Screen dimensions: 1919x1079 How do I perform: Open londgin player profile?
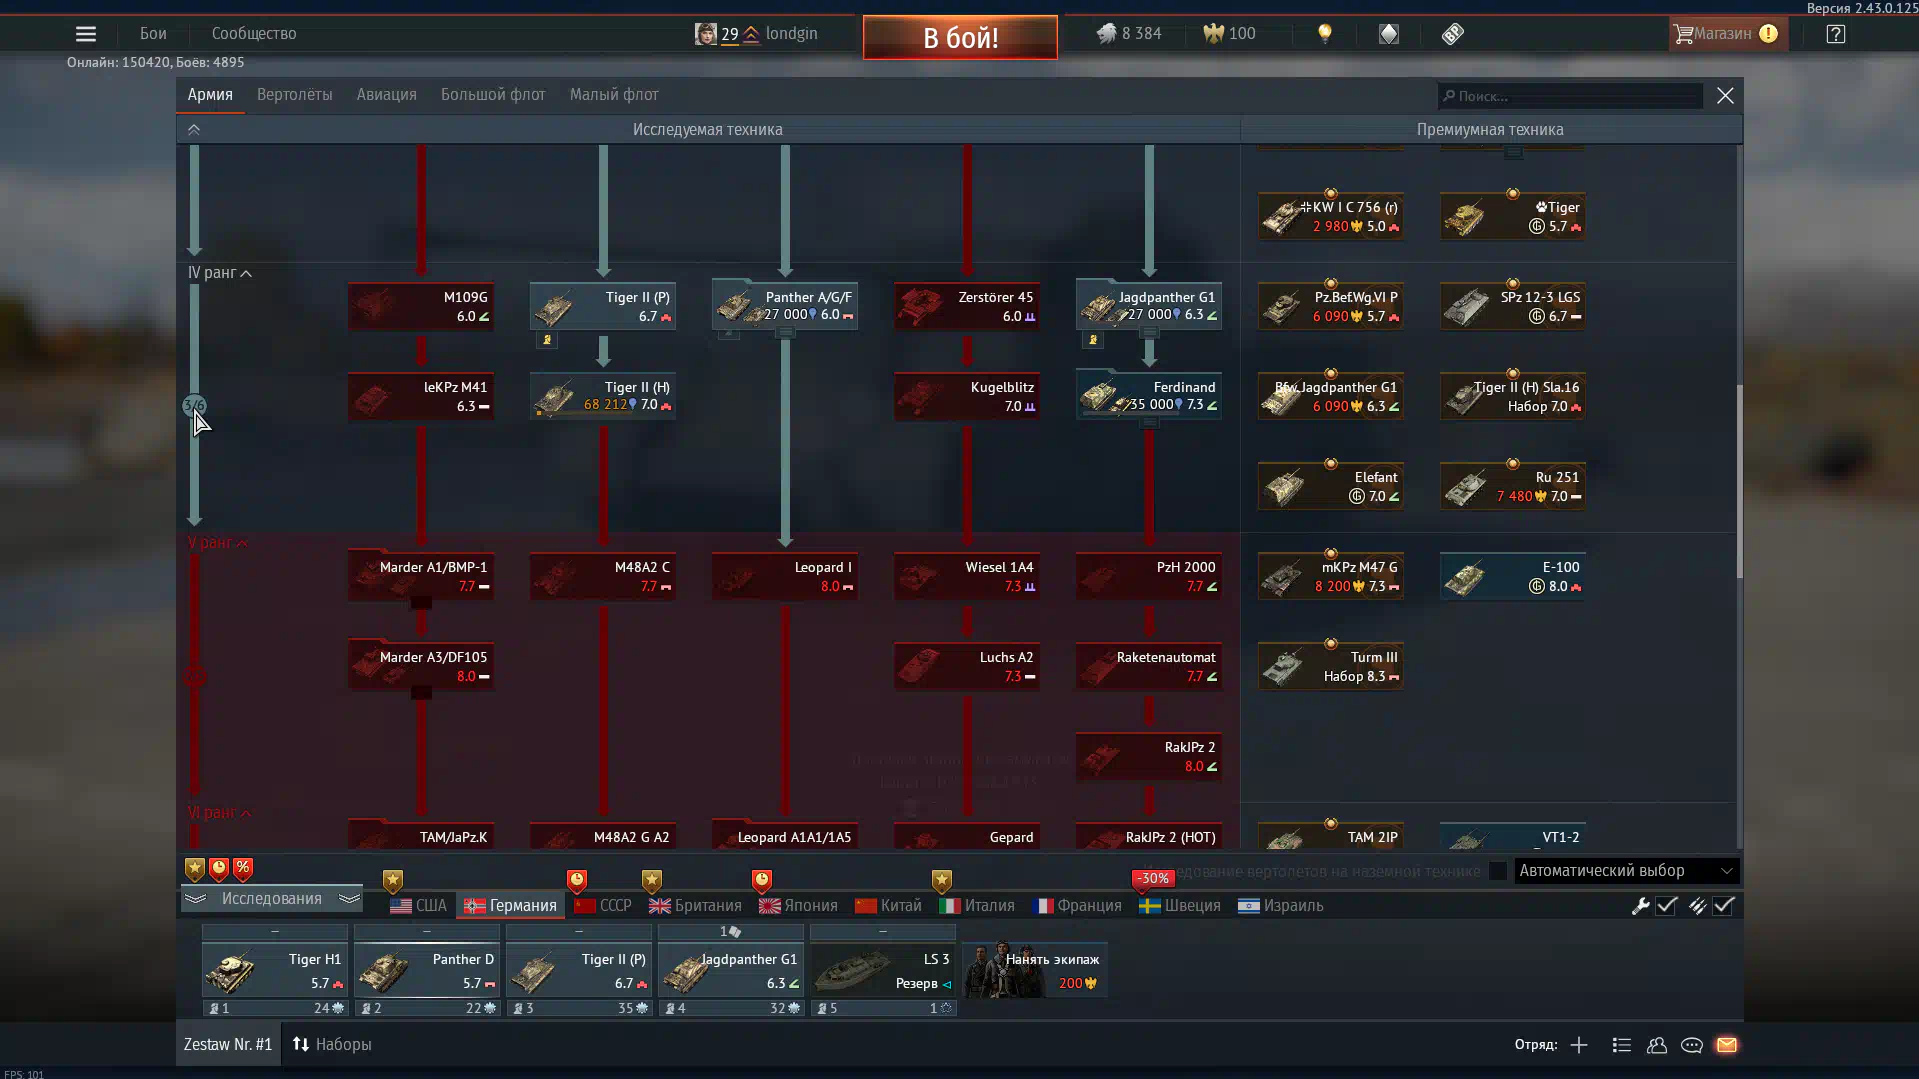(791, 34)
